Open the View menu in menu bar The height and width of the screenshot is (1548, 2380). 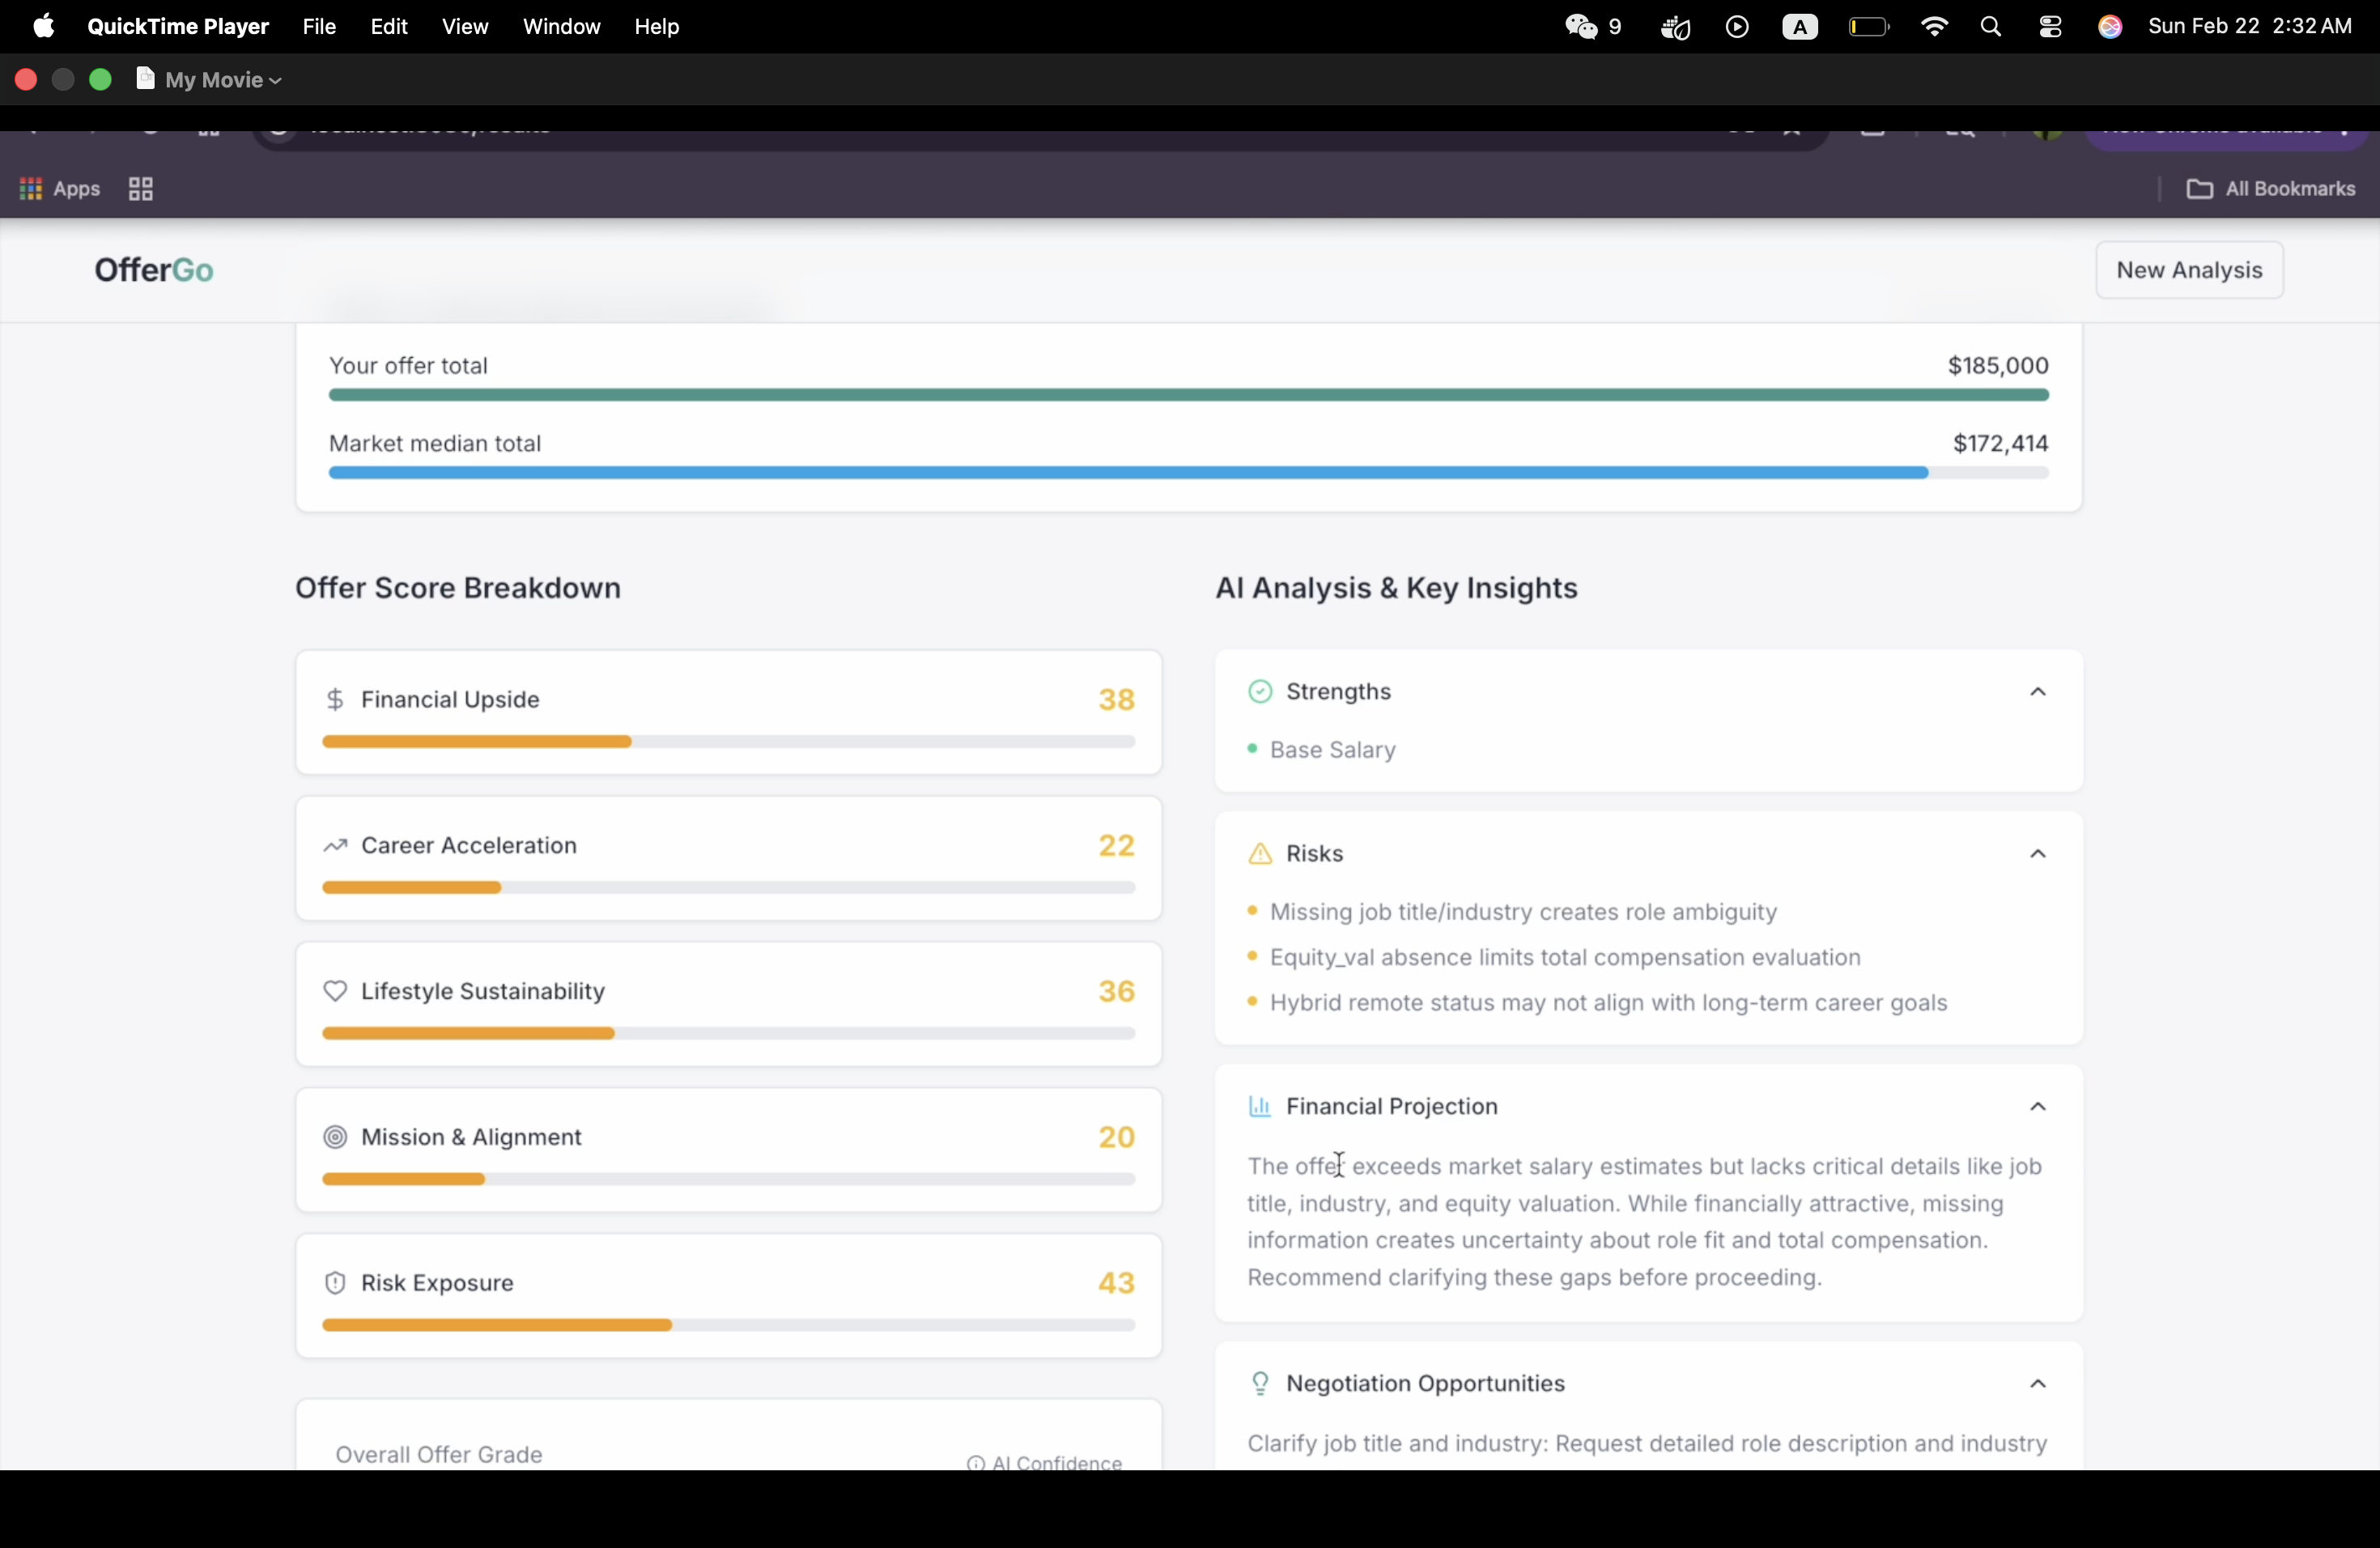[465, 27]
